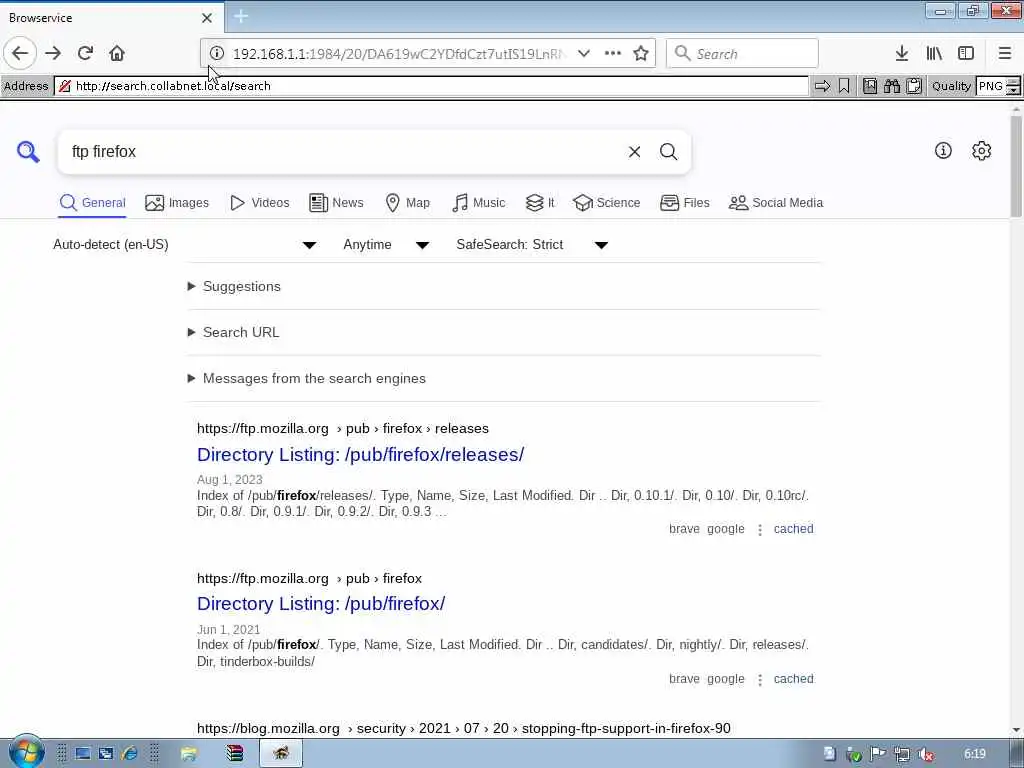Open cached link for /pub/firefox/ result
This screenshot has height=768, width=1024.
point(793,679)
